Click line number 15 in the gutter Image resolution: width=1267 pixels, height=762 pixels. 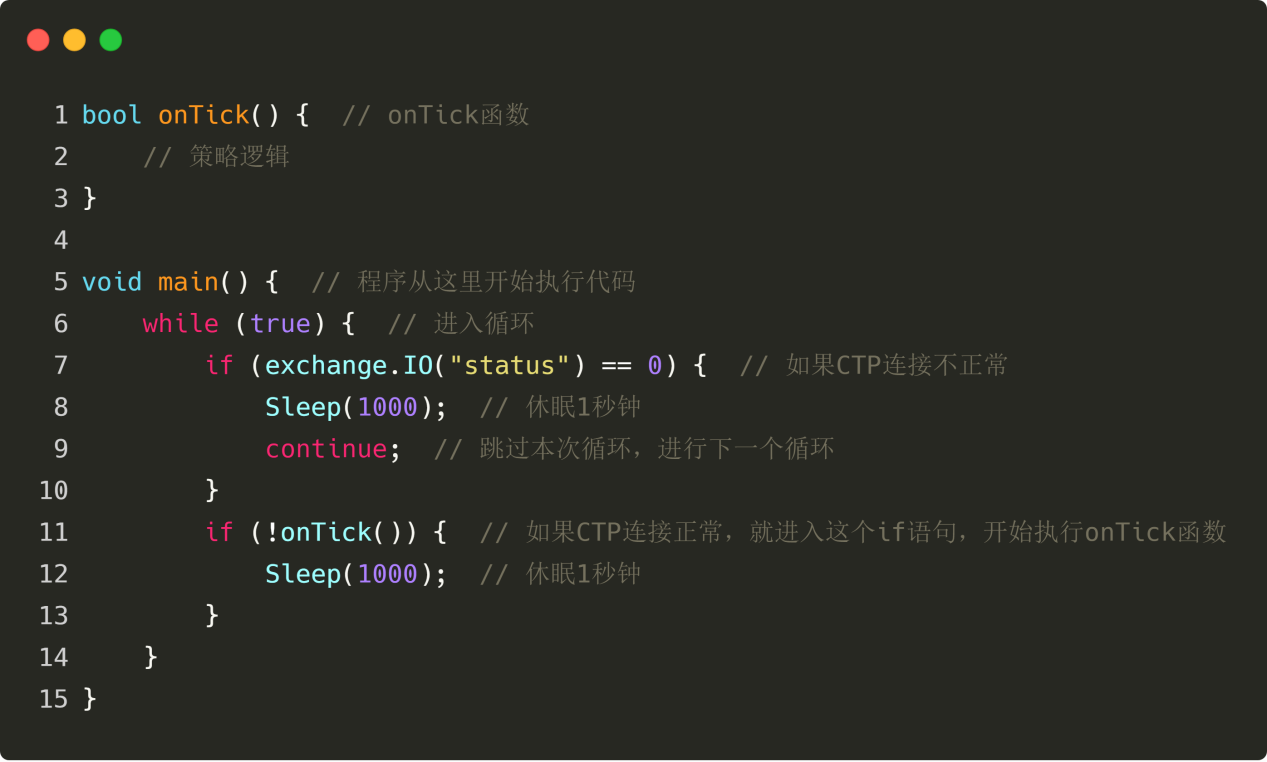click(54, 699)
